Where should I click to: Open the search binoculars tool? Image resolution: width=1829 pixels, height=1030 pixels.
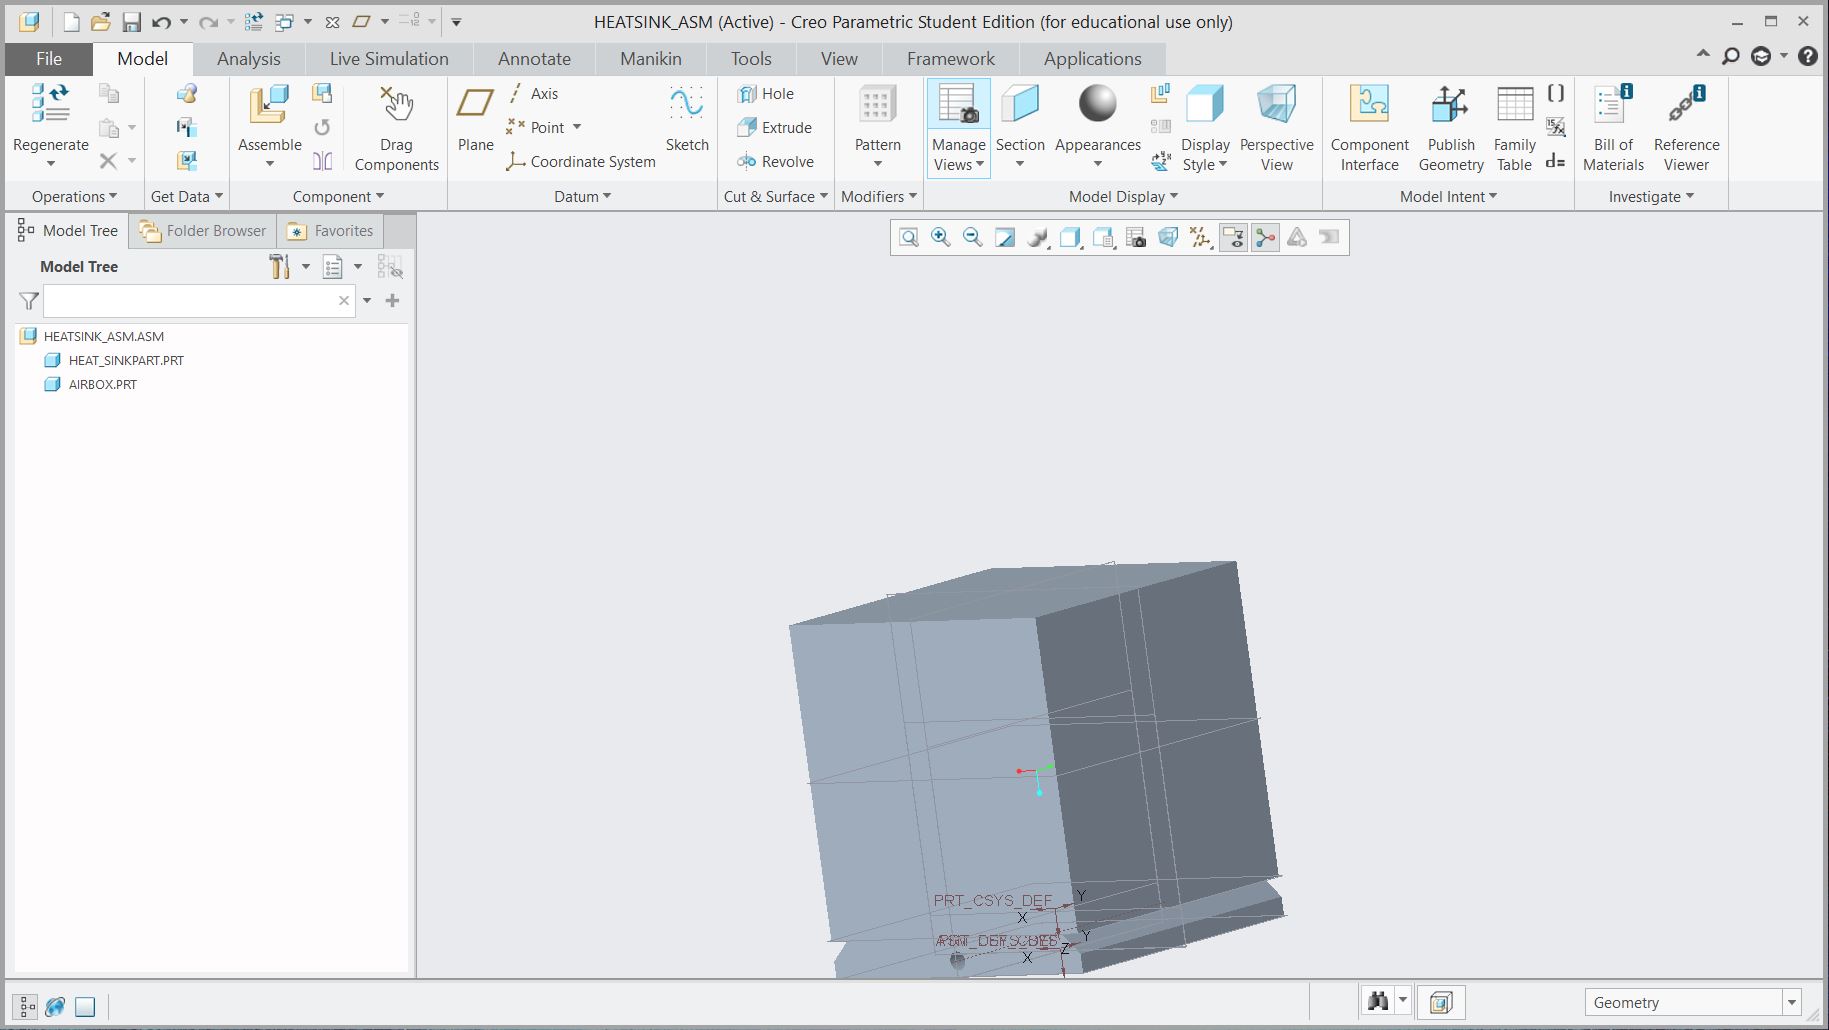[1376, 1001]
